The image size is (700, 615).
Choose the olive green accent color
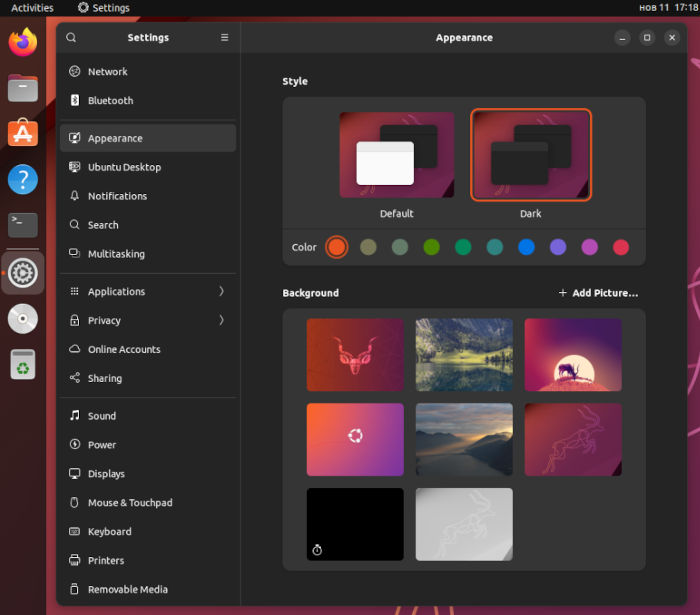(432, 247)
